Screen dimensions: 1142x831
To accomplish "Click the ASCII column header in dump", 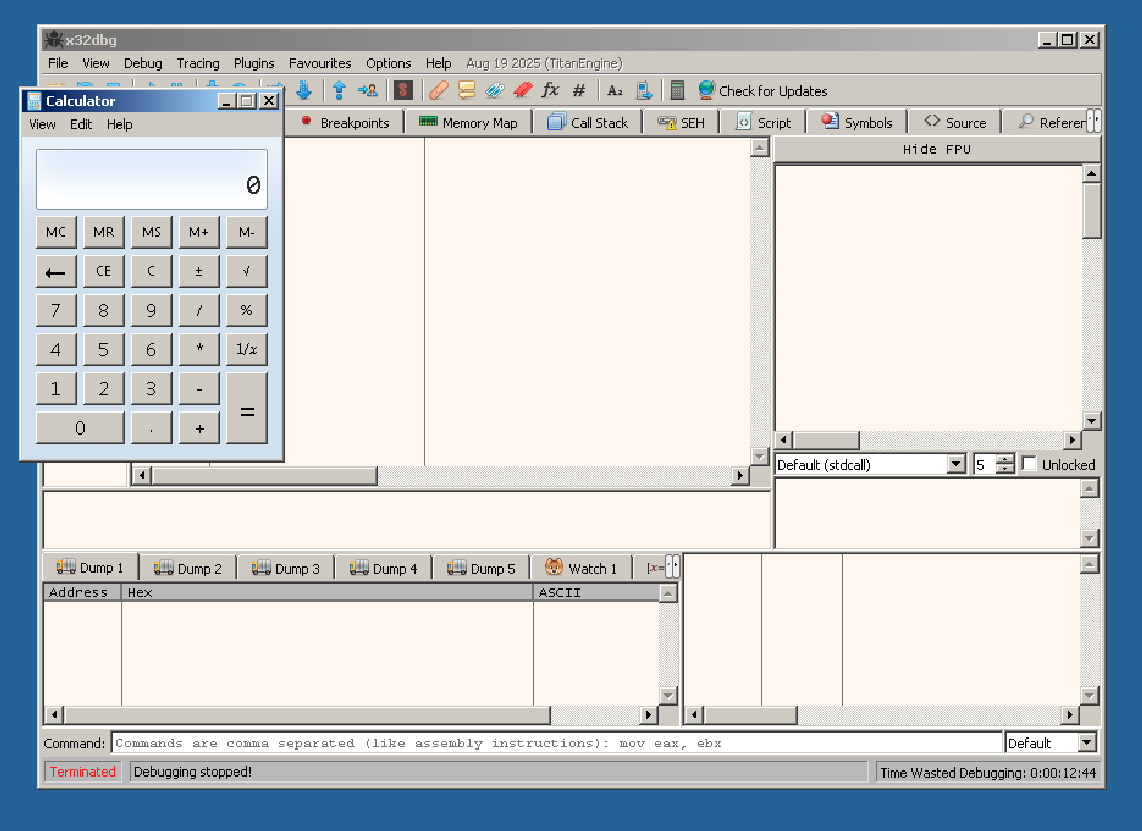I will point(596,592).
